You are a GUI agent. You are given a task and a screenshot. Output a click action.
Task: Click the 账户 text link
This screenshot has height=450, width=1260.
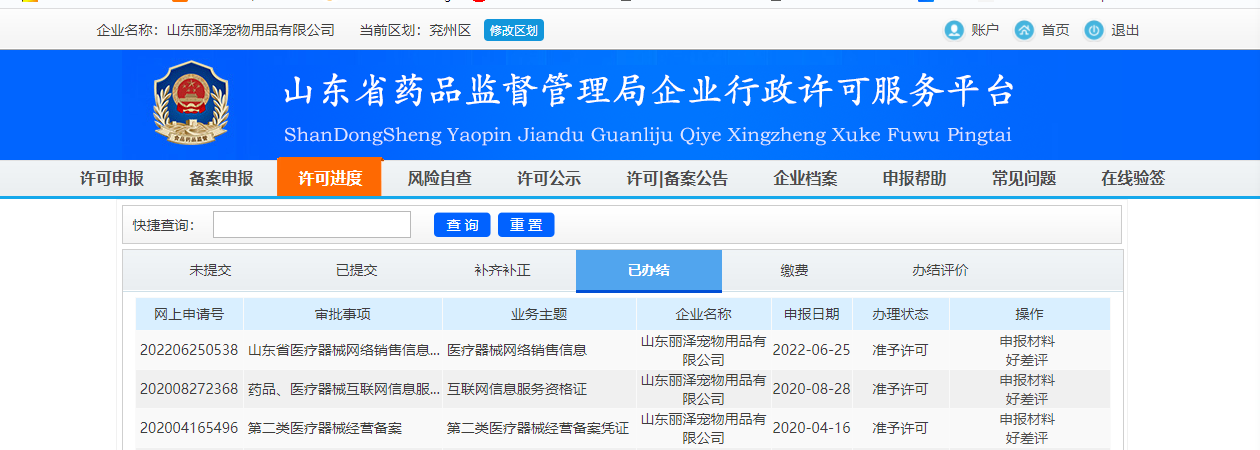coord(985,30)
